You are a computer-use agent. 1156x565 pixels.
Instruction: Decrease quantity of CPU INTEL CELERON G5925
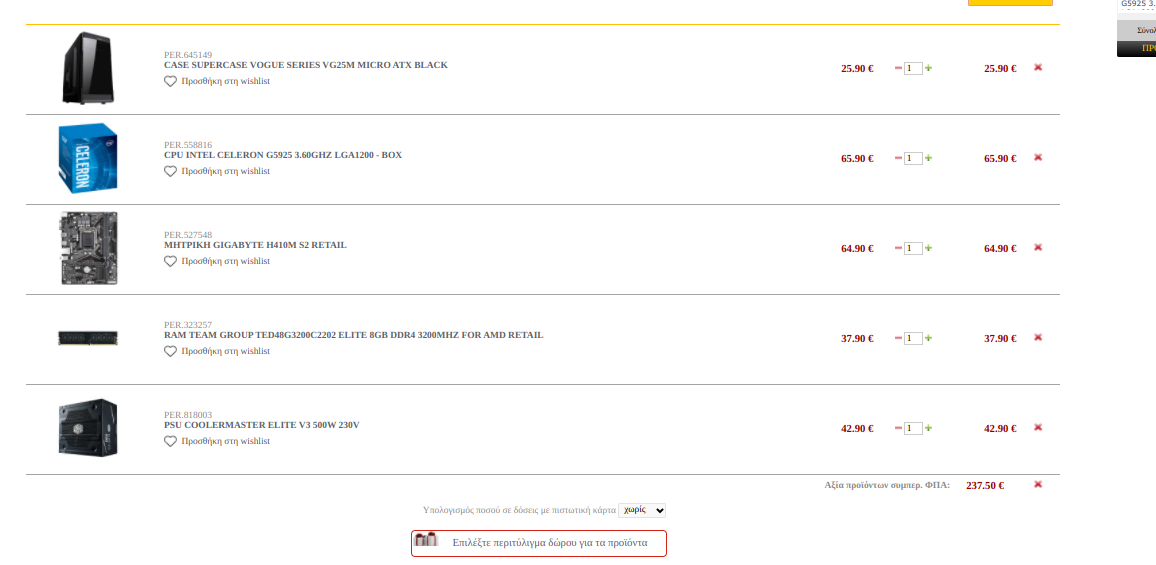(898, 158)
